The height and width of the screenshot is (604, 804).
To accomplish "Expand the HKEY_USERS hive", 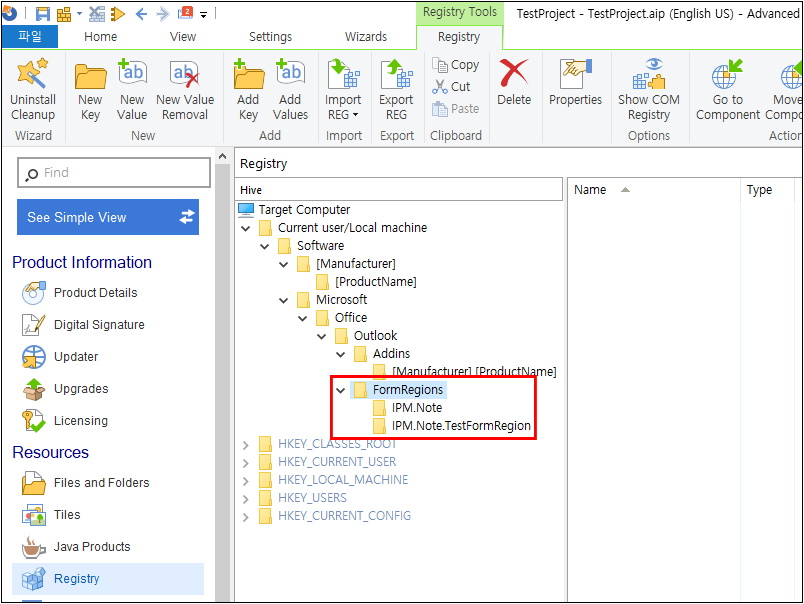I will pos(246,499).
